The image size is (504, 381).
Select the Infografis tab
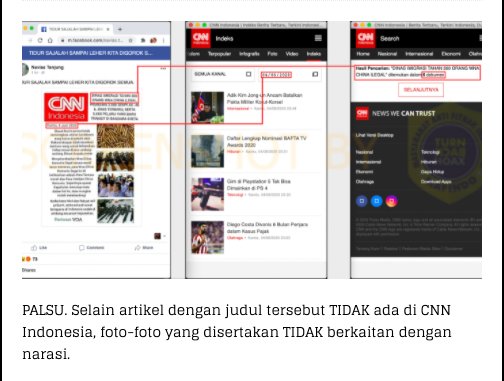[249, 54]
